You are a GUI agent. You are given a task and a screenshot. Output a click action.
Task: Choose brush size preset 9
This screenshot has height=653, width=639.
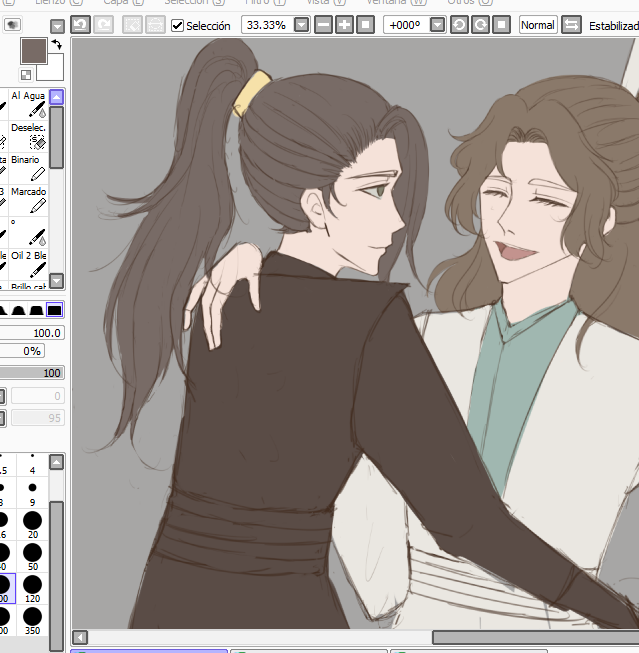[x=32, y=493]
